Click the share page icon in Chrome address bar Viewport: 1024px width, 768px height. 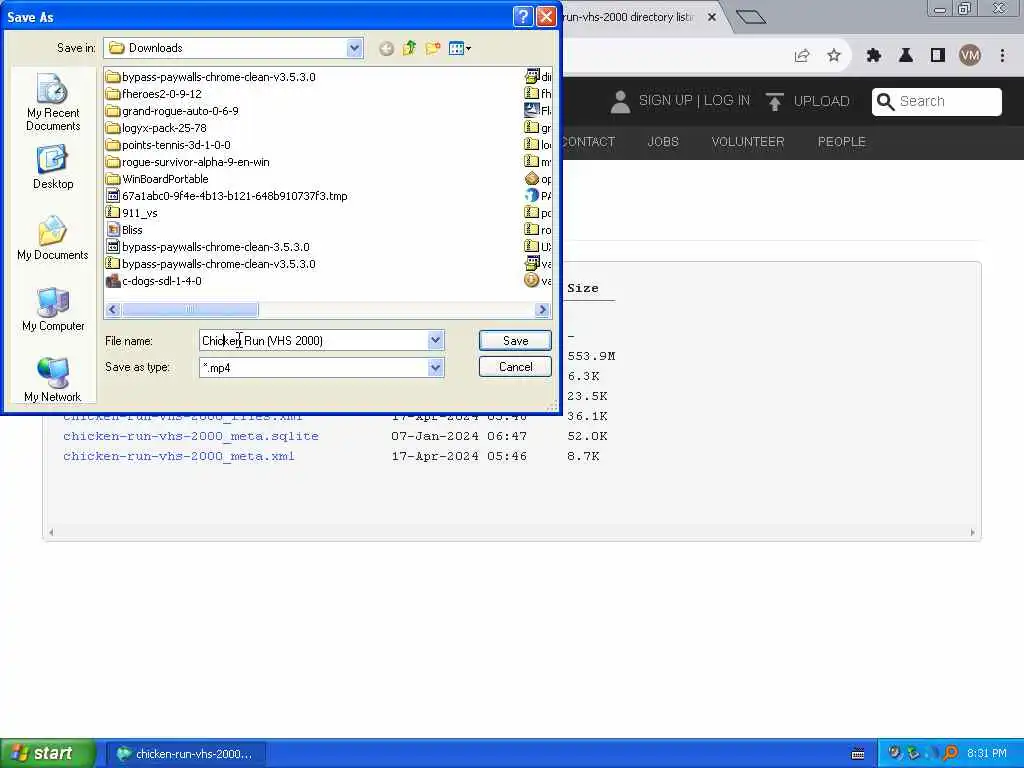pyautogui.click(x=802, y=56)
